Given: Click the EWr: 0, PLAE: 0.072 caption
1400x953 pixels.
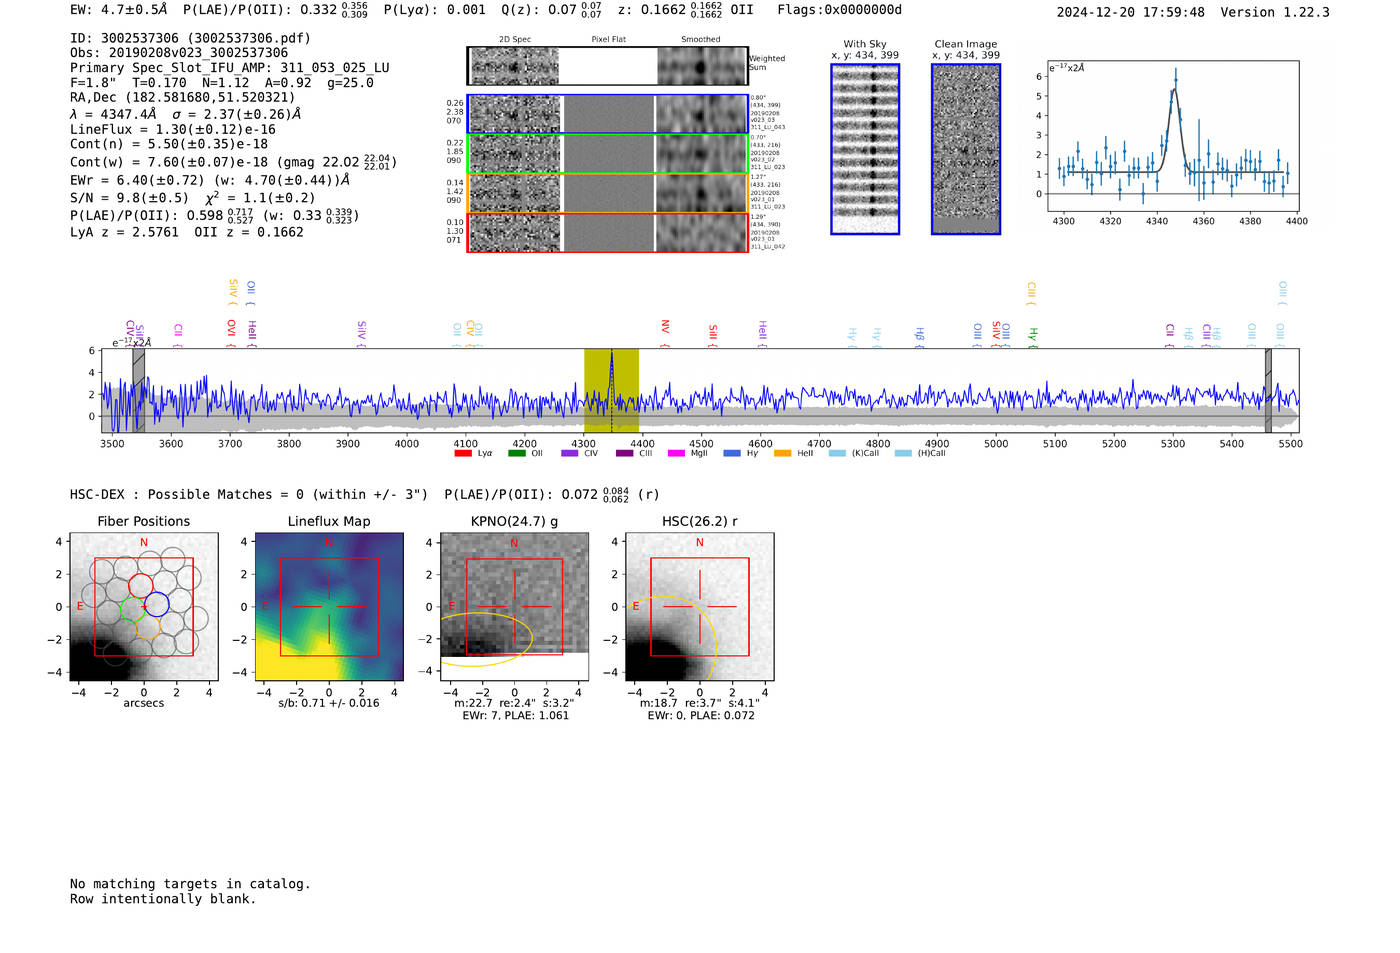Looking at the screenshot, I should (701, 716).
